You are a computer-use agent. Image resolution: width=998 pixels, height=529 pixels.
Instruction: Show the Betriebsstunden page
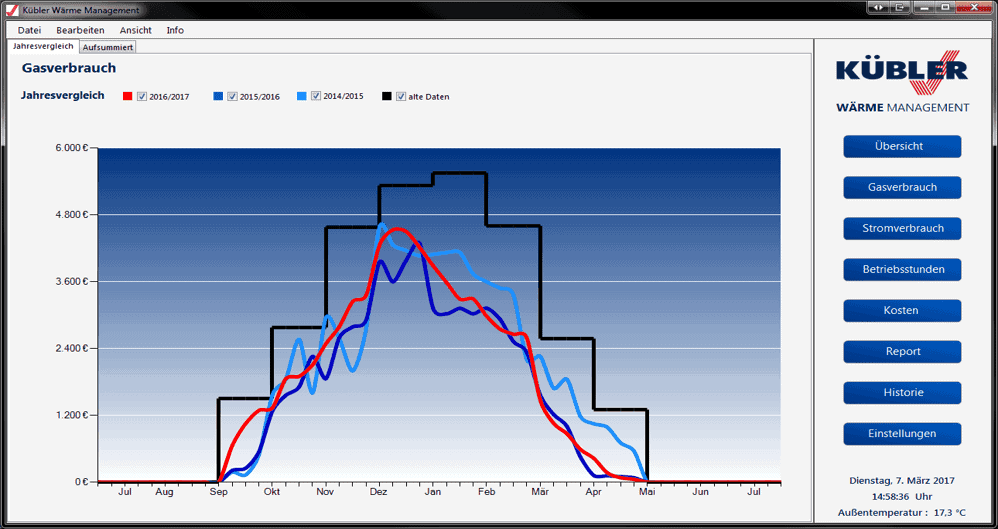pos(902,269)
